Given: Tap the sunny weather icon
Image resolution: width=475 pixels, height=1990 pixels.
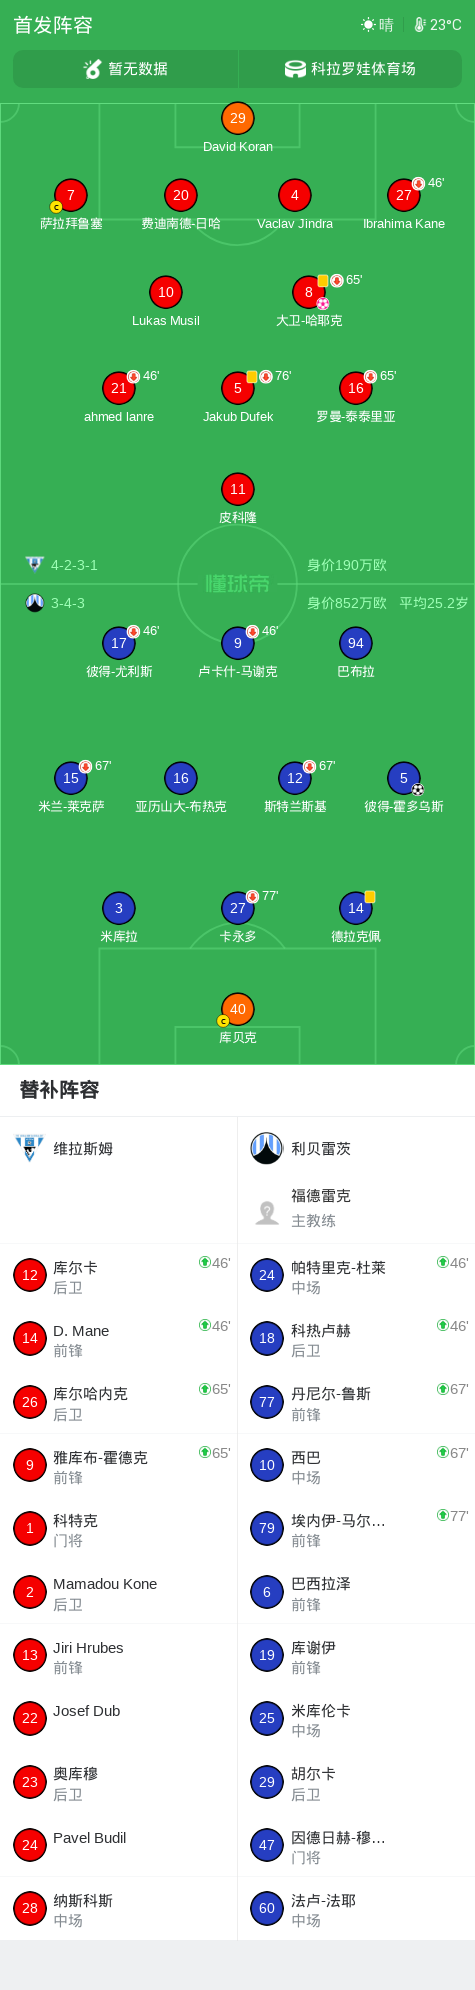Looking at the screenshot, I should click(x=368, y=25).
